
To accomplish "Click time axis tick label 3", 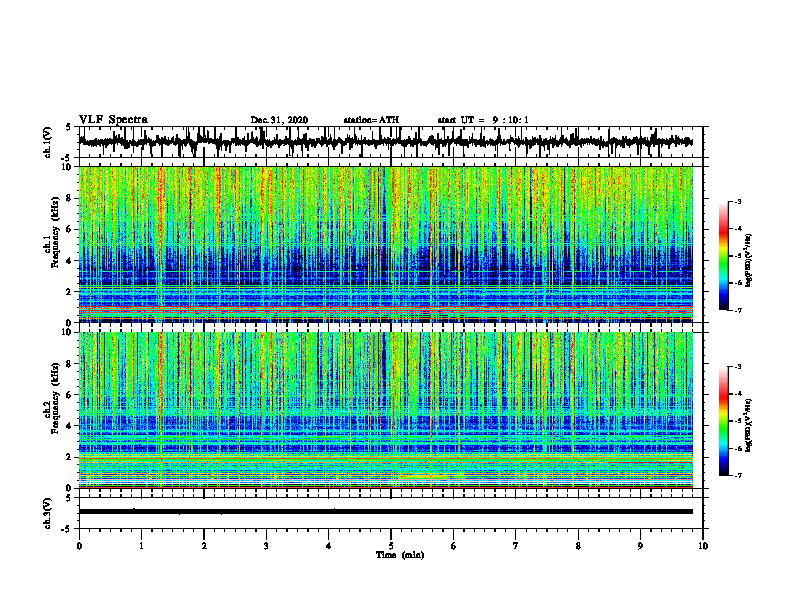I will [266, 546].
